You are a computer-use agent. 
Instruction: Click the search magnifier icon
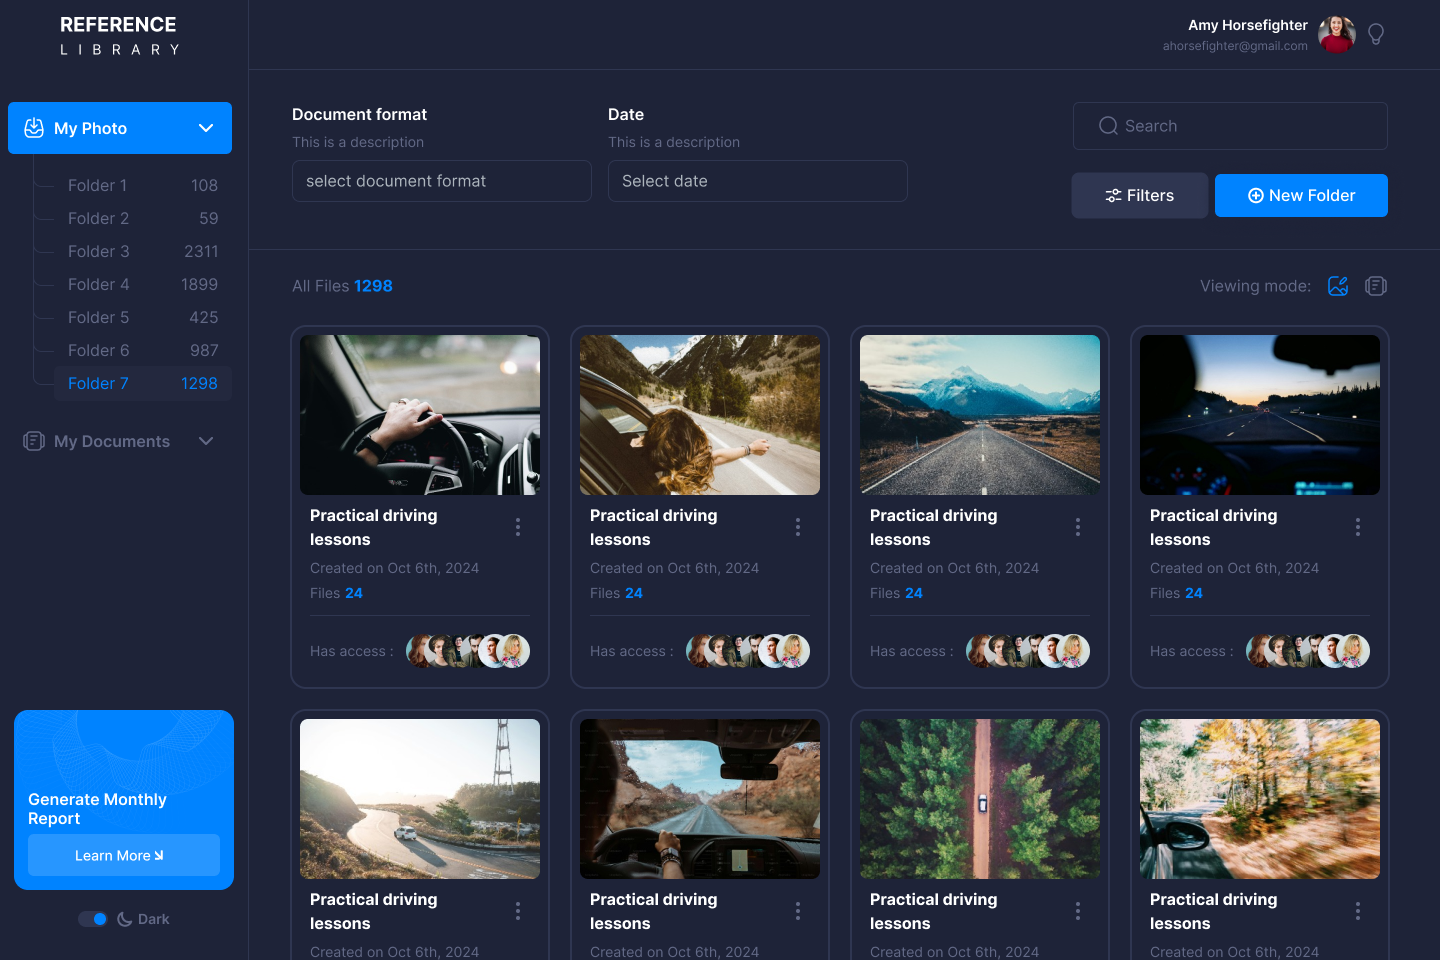[1108, 126]
